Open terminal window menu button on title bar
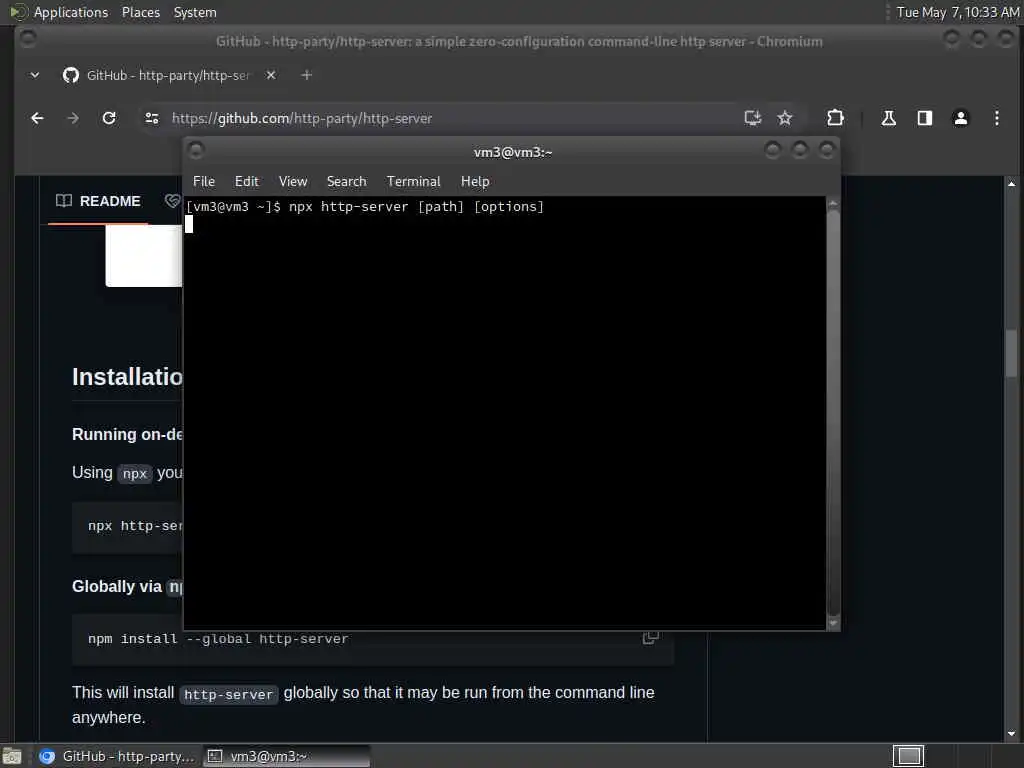 196,152
